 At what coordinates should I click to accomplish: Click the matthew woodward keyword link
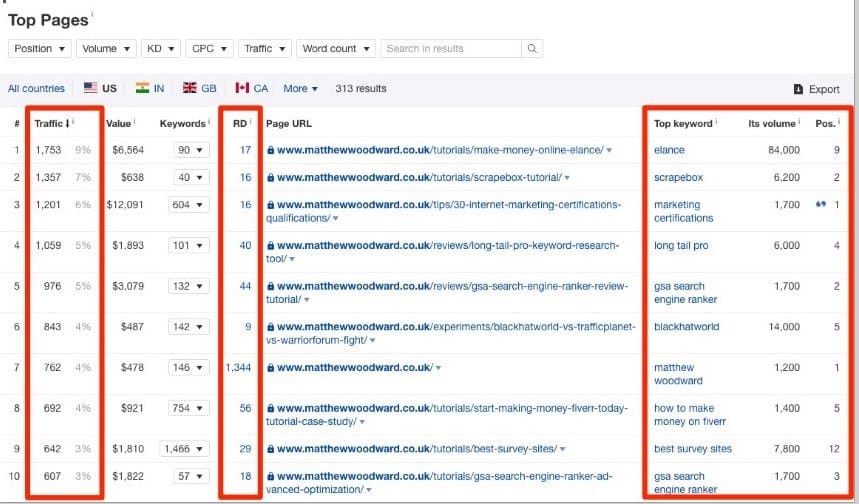click(x=678, y=374)
